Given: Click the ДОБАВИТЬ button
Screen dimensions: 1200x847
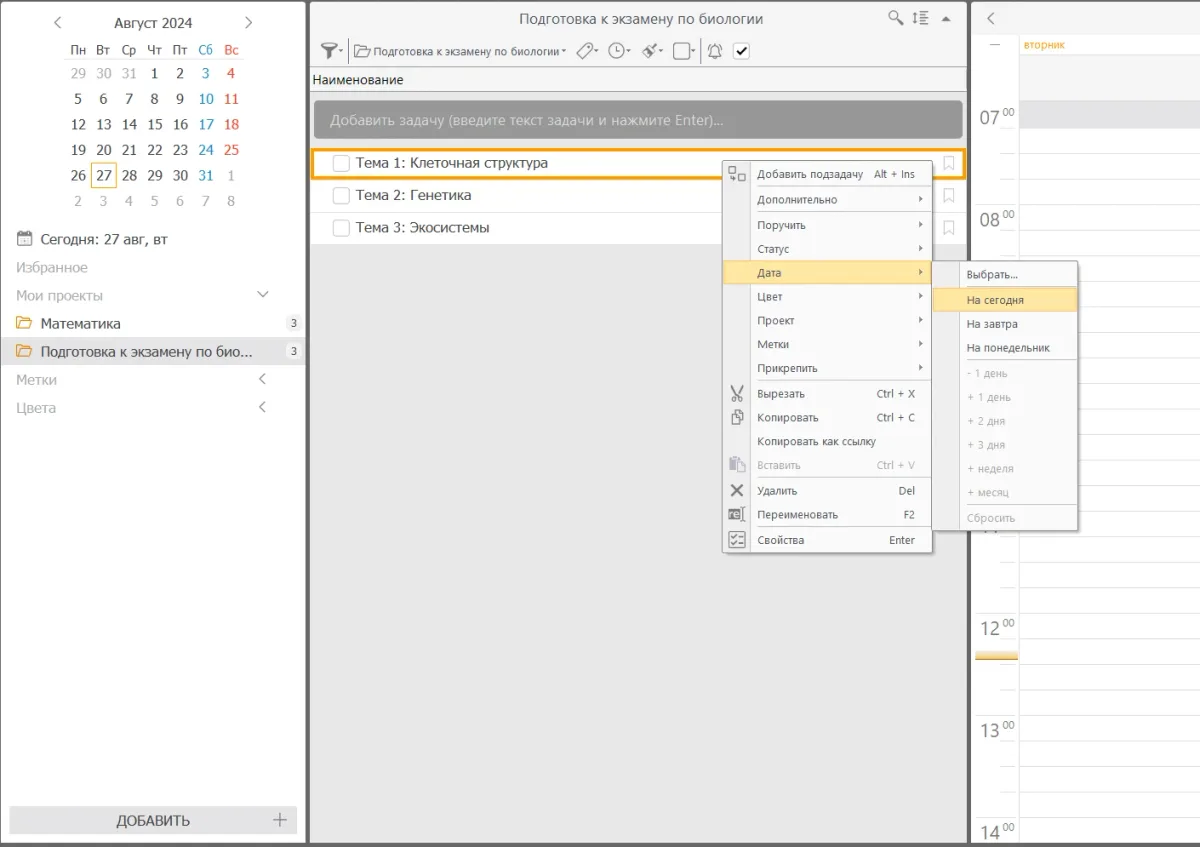Looking at the screenshot, I should coord(153,820).
